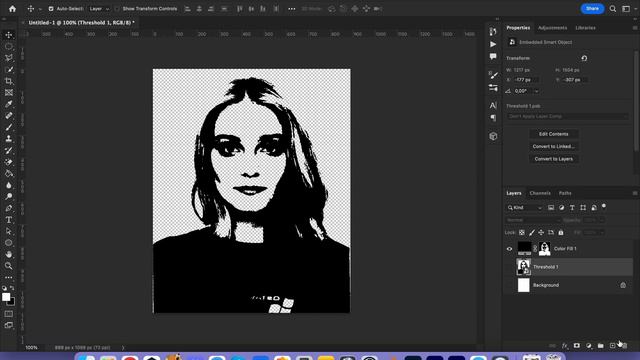Select the Frame tool

pos(9,93)
